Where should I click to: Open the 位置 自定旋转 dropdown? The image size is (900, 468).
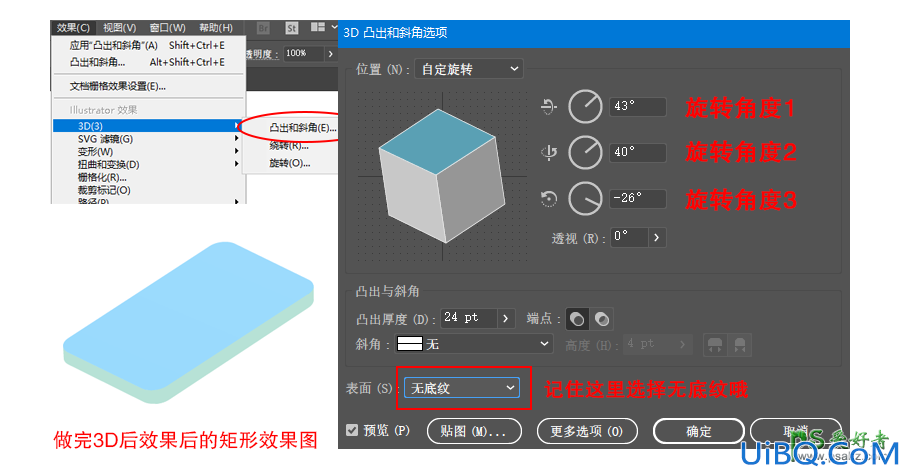469,69
